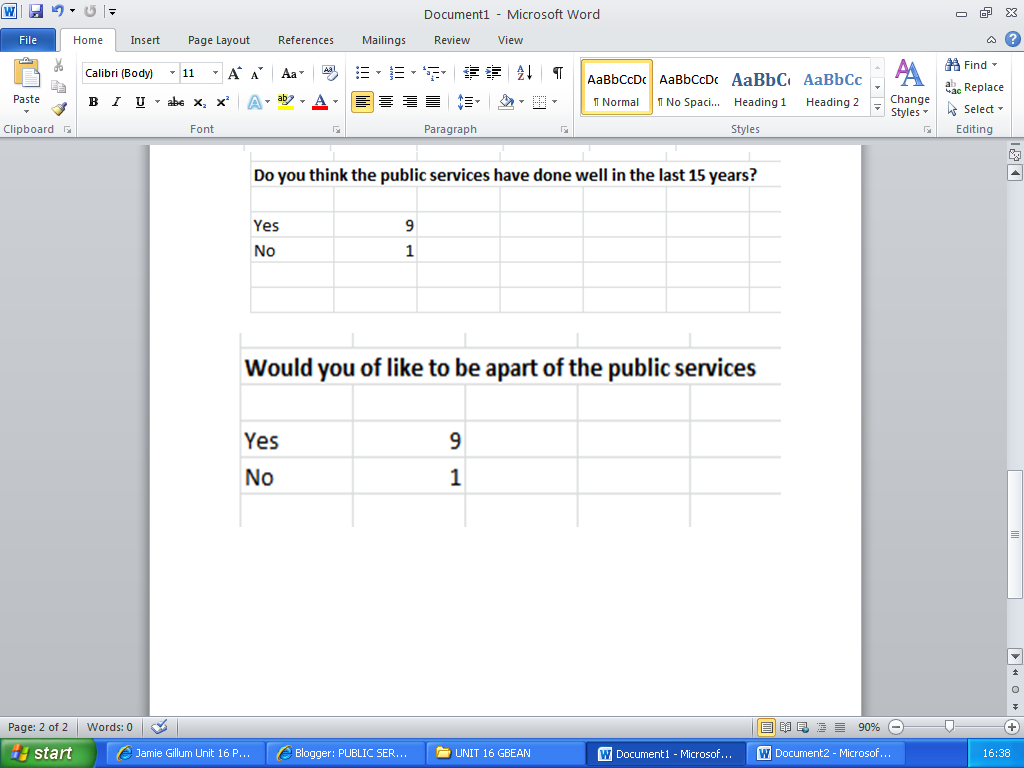This screenshot has height=768, width=1024.
Task: Click the Clear Formatting icon
Action: [329, 73]
